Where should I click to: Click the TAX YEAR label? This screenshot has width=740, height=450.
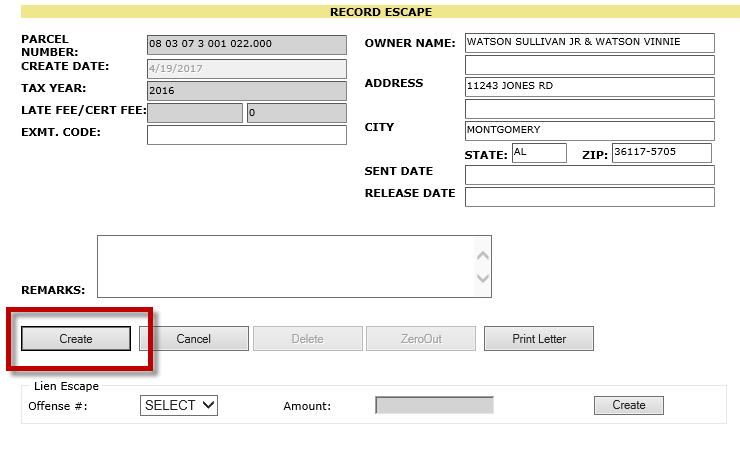click(54, 88)
